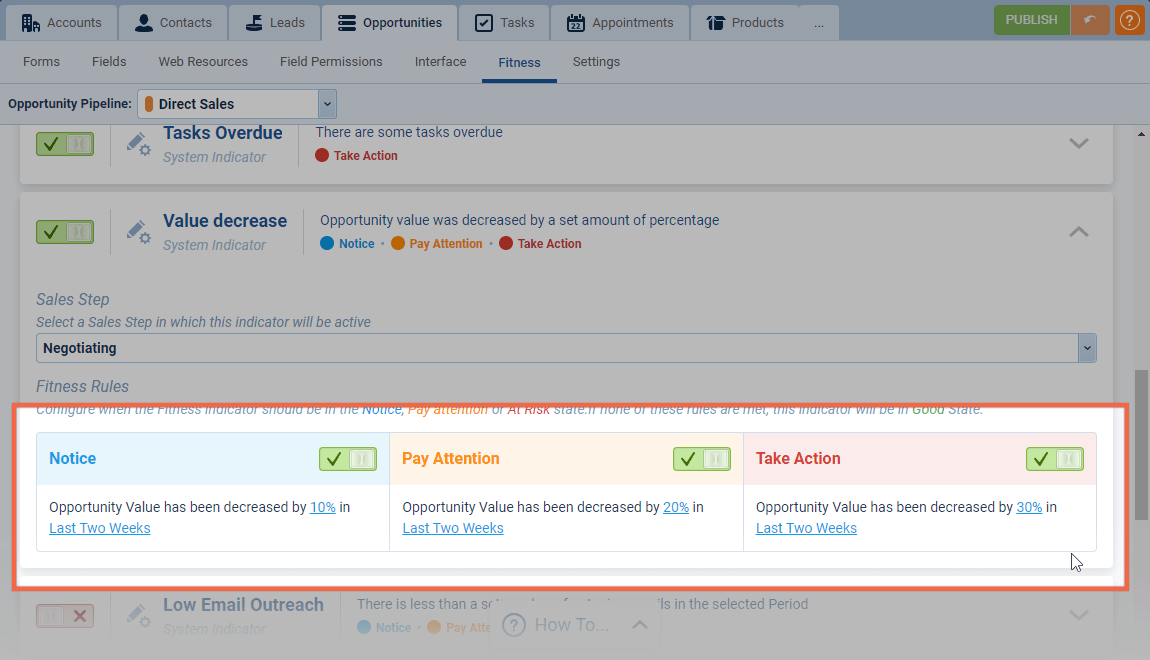Click the Accounts building icon
Image resolution: width=1150 pixels, height=660 pixels.
(x=30, y=22)
